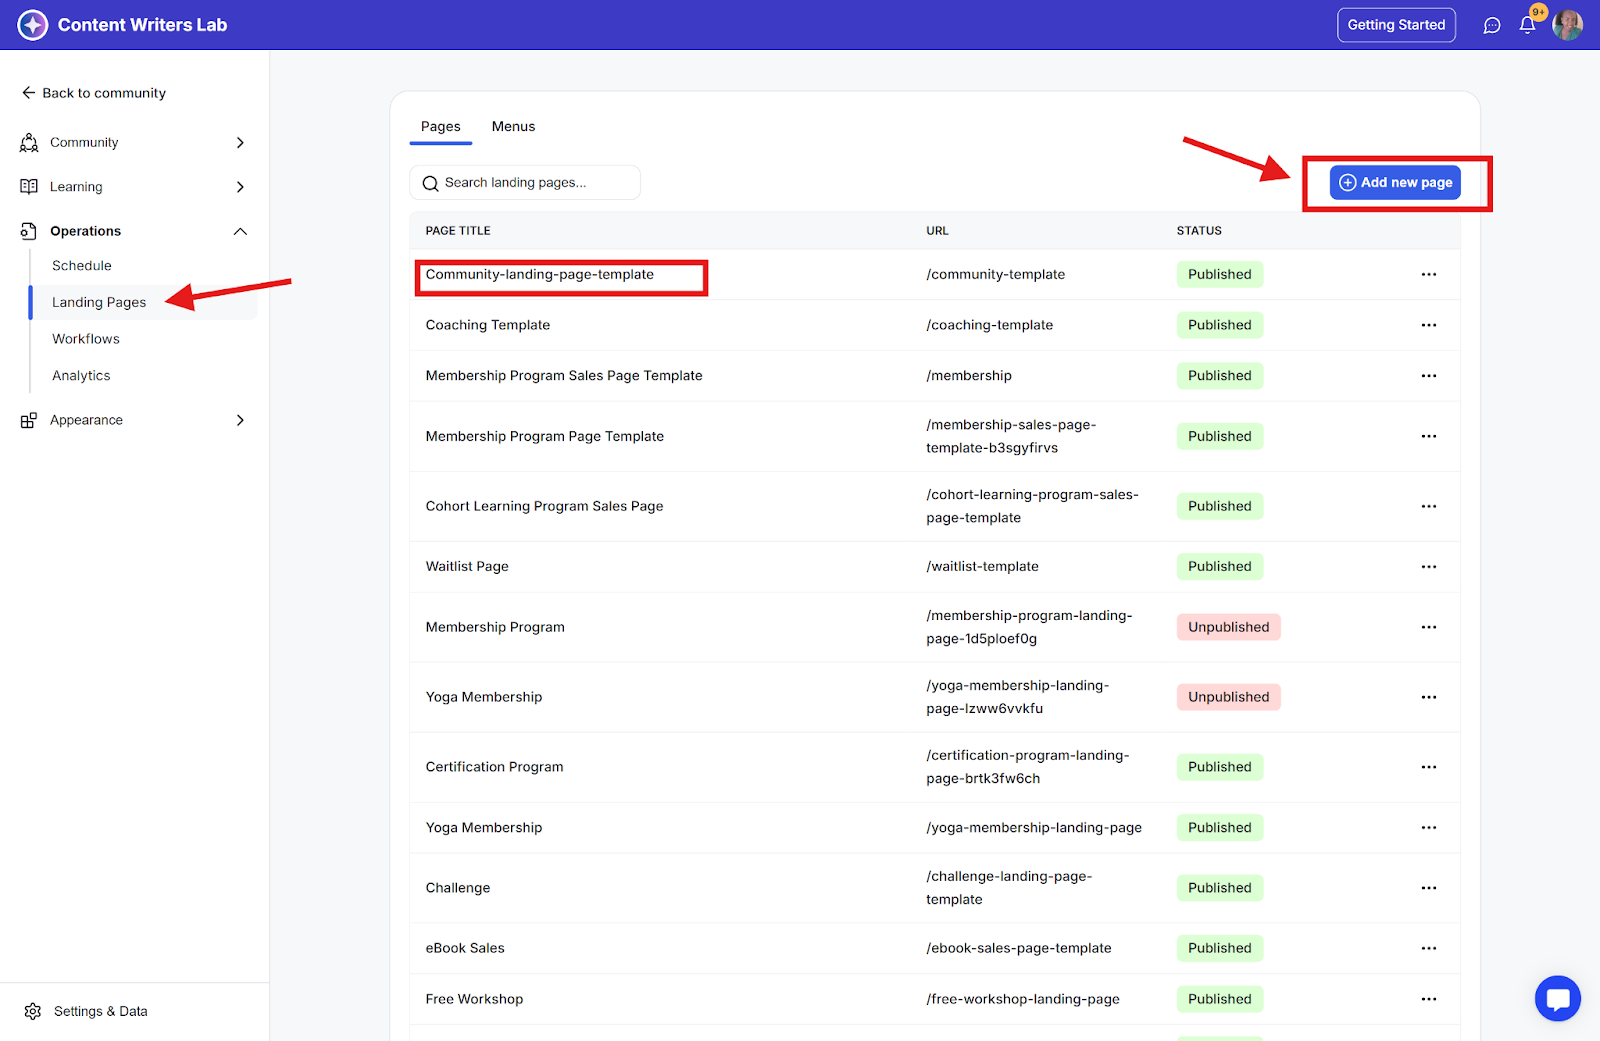Click the Operations sidebar icon
The height and width of the screenshot is (1041, 1600).
pos(29,231)
